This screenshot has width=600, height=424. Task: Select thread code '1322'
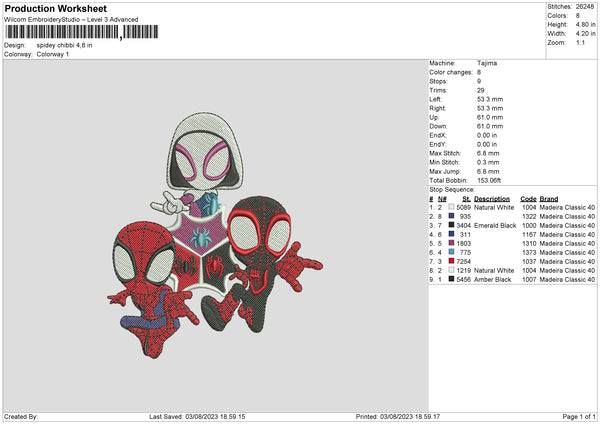coord(529,217)
